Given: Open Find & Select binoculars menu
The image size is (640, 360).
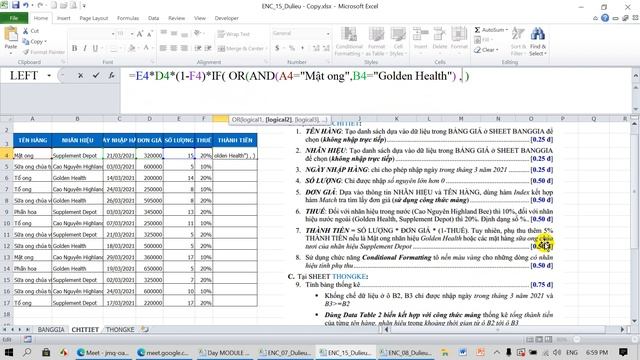Looking at the screenshot, I should pos(538,41).
